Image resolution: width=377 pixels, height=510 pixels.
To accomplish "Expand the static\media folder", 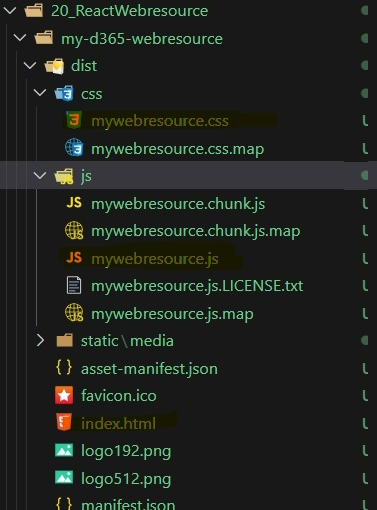I will pos(40,340).
